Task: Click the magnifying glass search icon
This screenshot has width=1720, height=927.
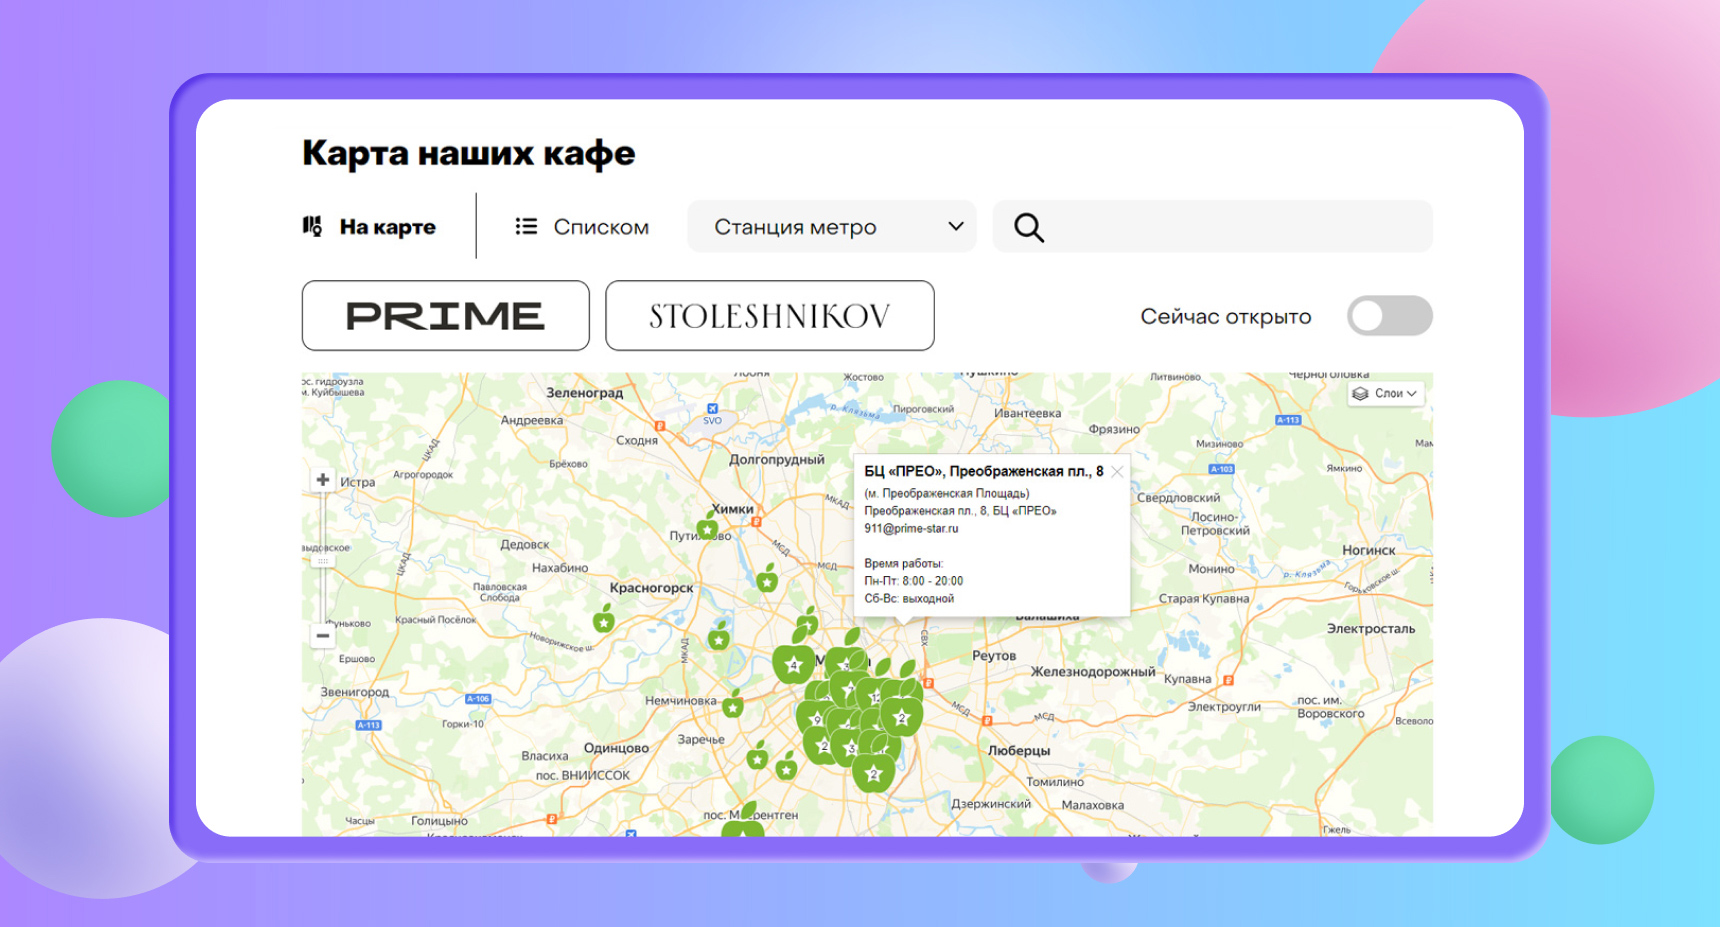Action: tap(1029, 228)
